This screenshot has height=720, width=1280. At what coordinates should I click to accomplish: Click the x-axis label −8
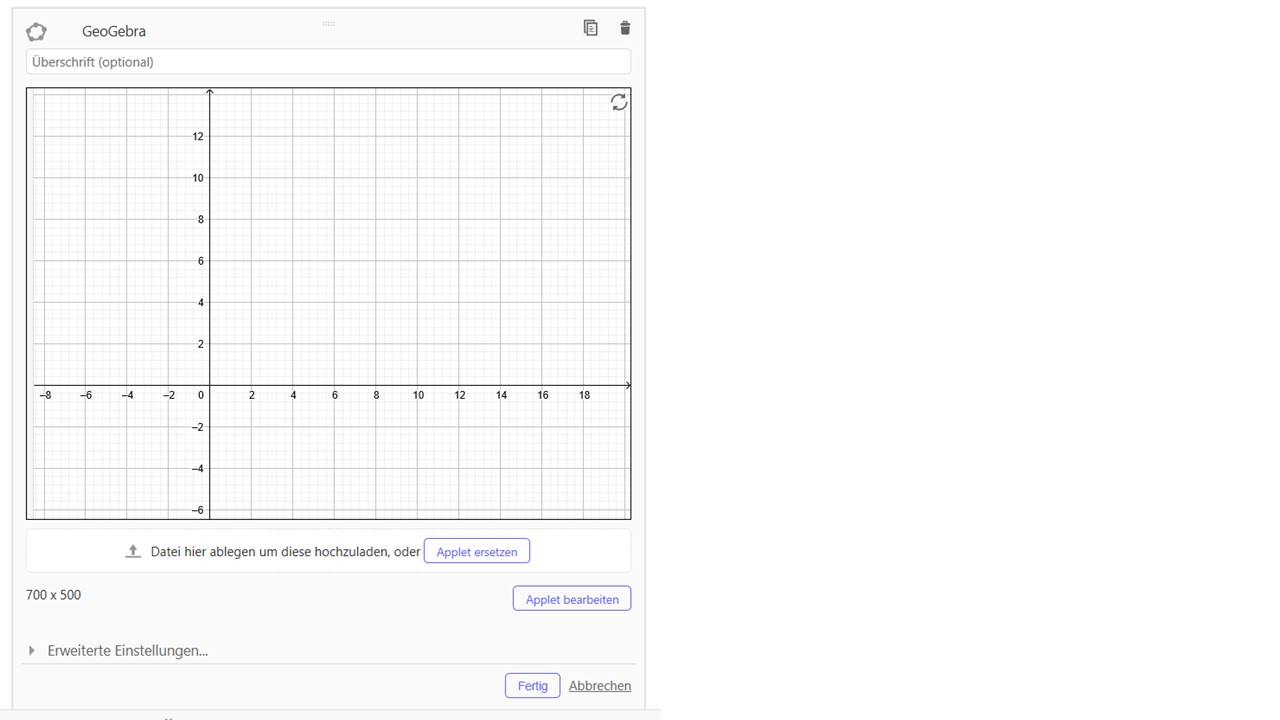point(45,395)
